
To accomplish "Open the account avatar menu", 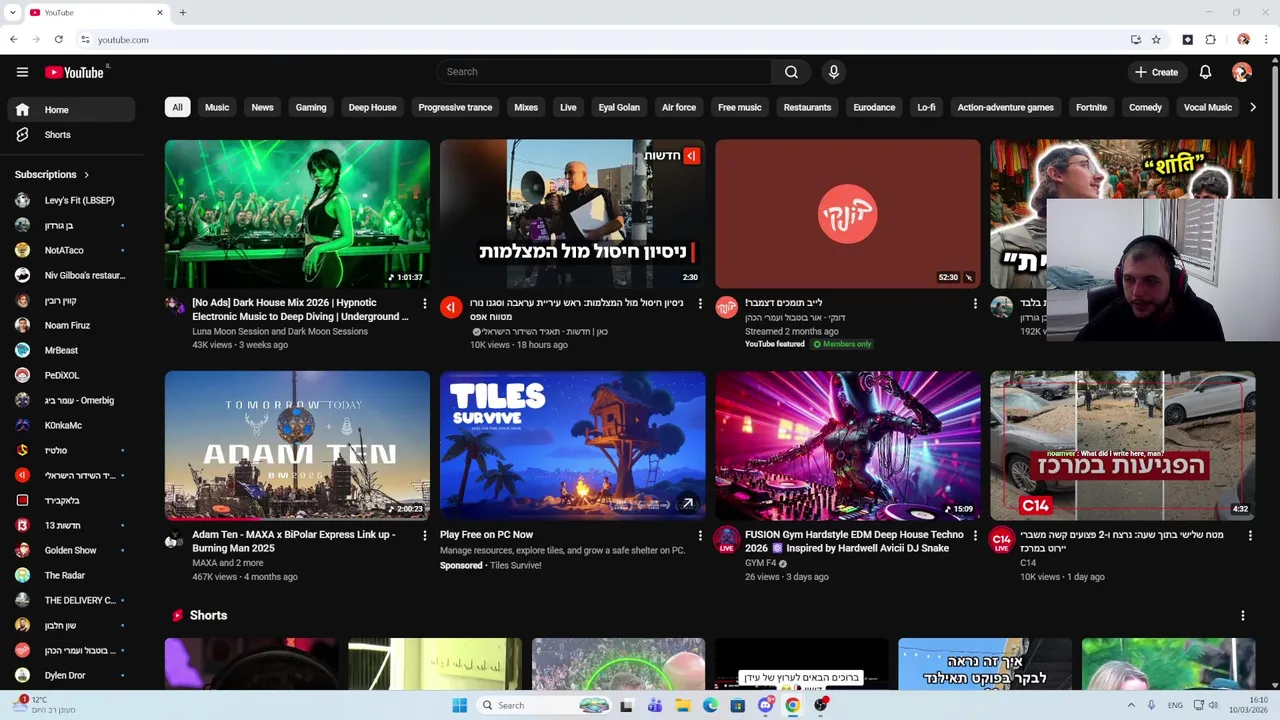I will pyautogui.click(x=1242, y=72).
